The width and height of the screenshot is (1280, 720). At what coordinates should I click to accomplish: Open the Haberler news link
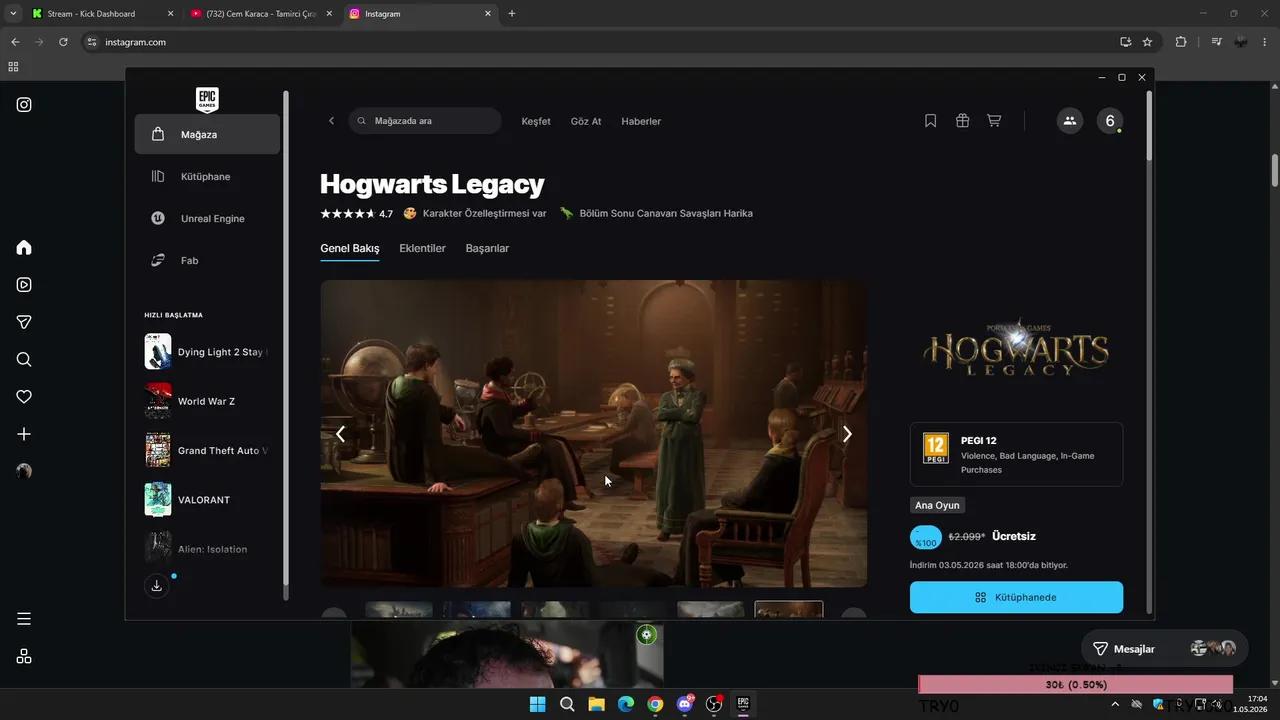click(641, 121)
